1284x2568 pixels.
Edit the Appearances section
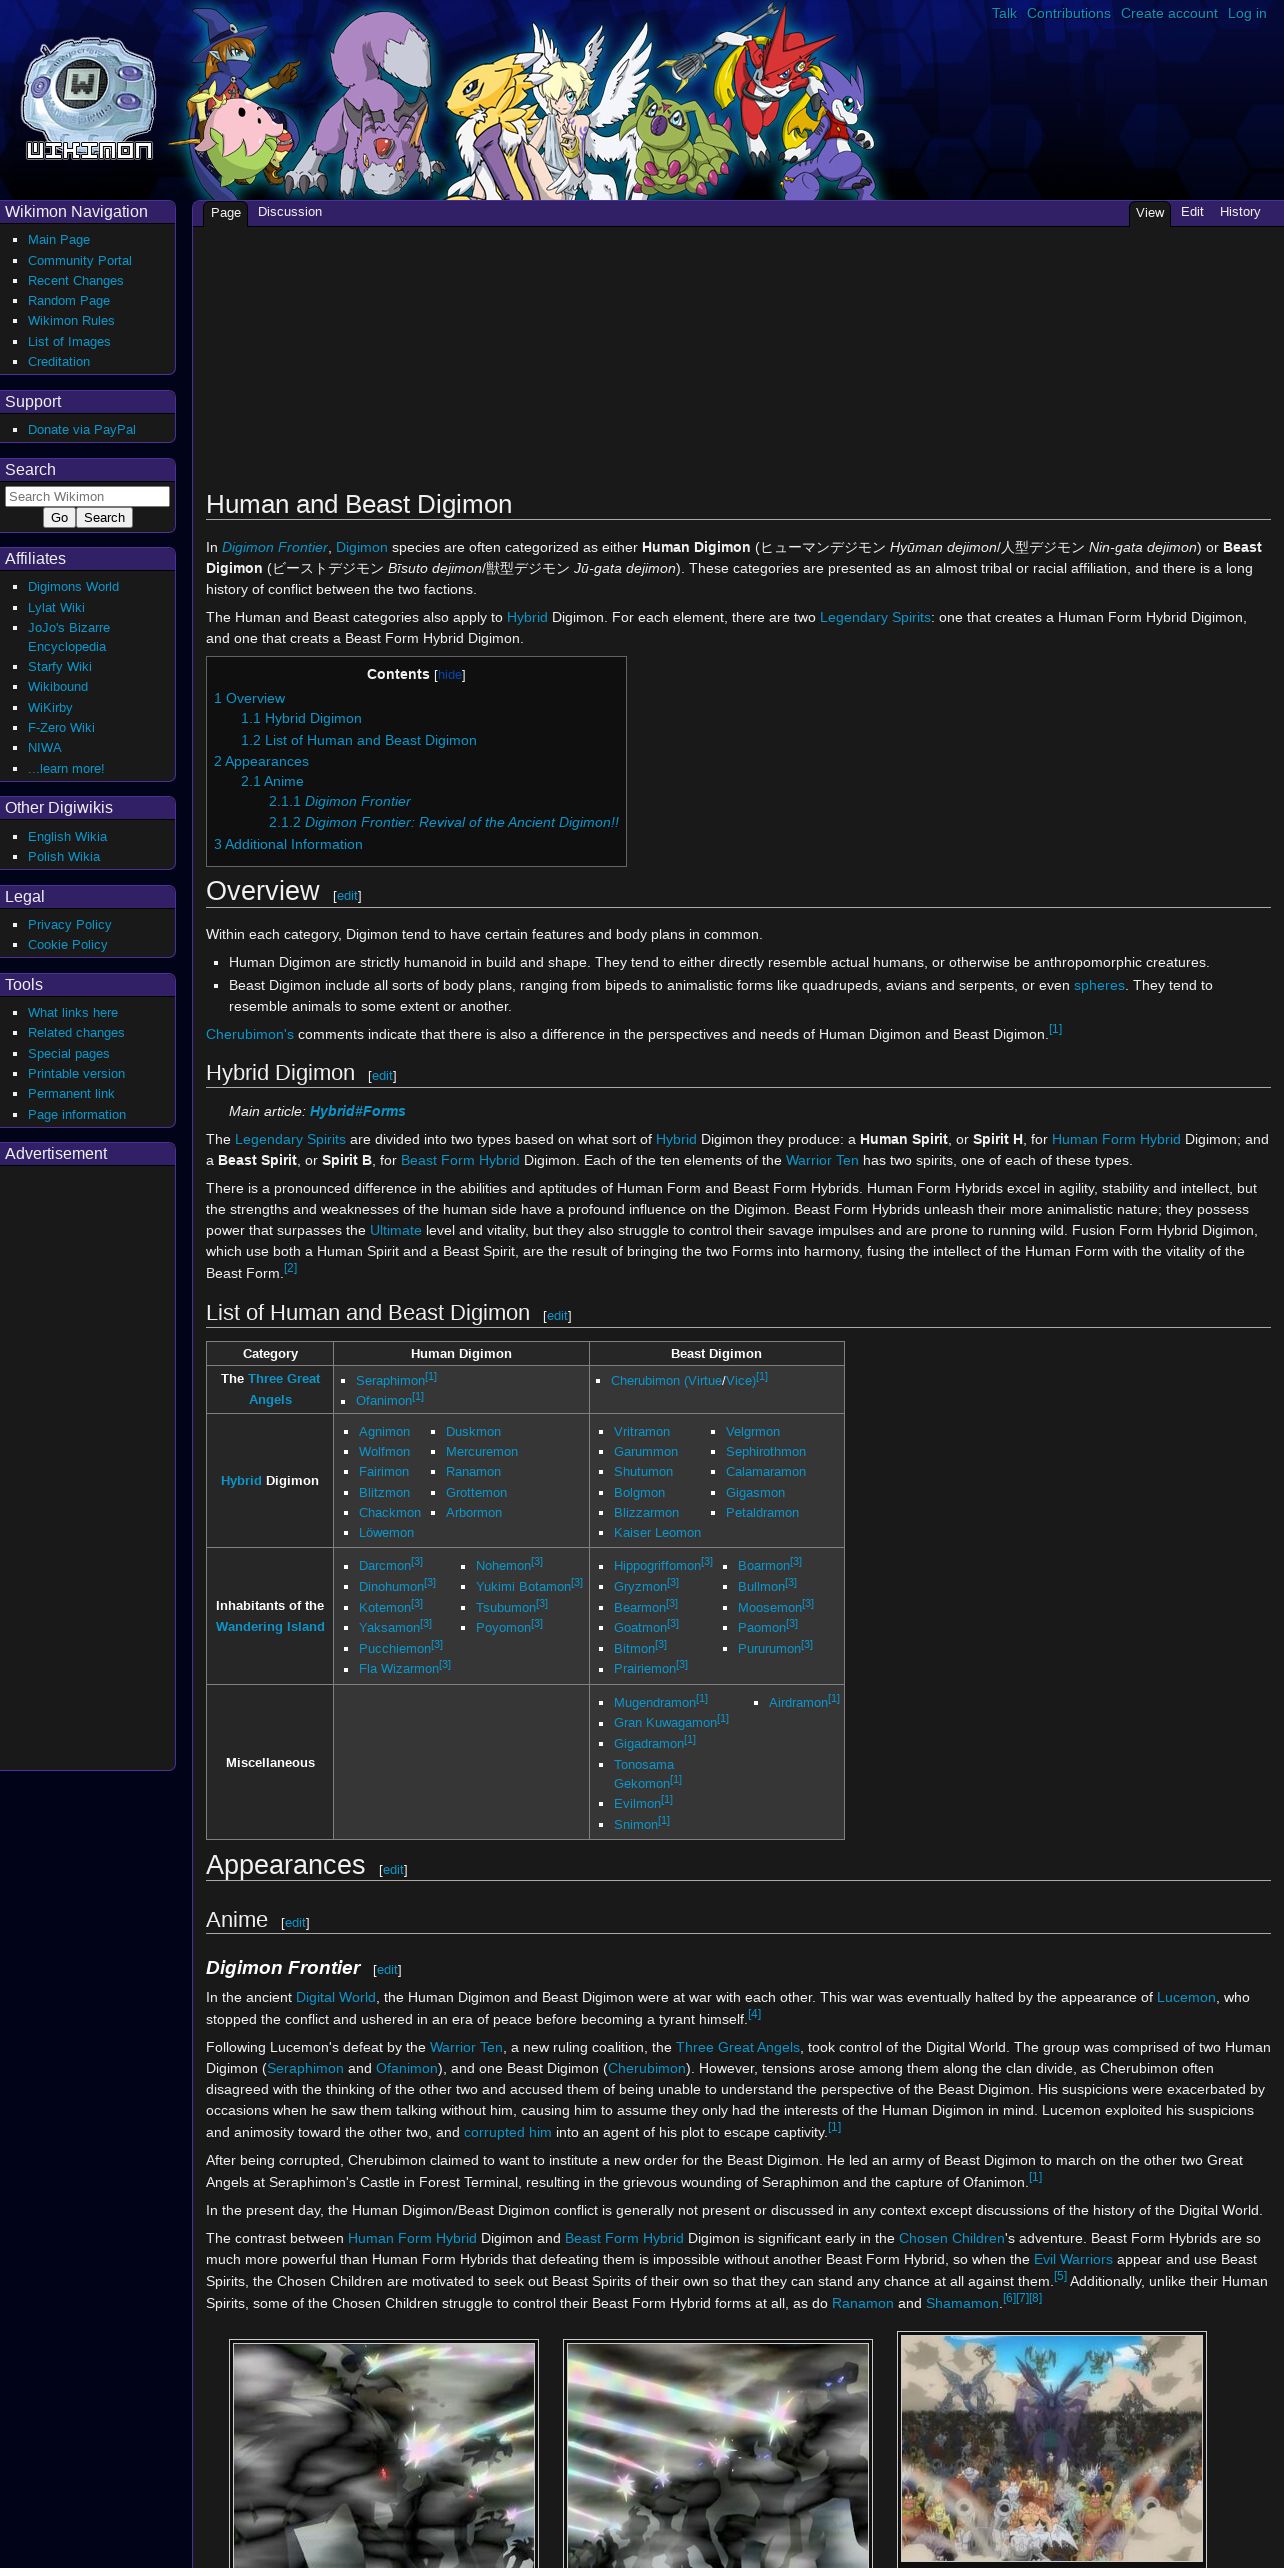393,1870
